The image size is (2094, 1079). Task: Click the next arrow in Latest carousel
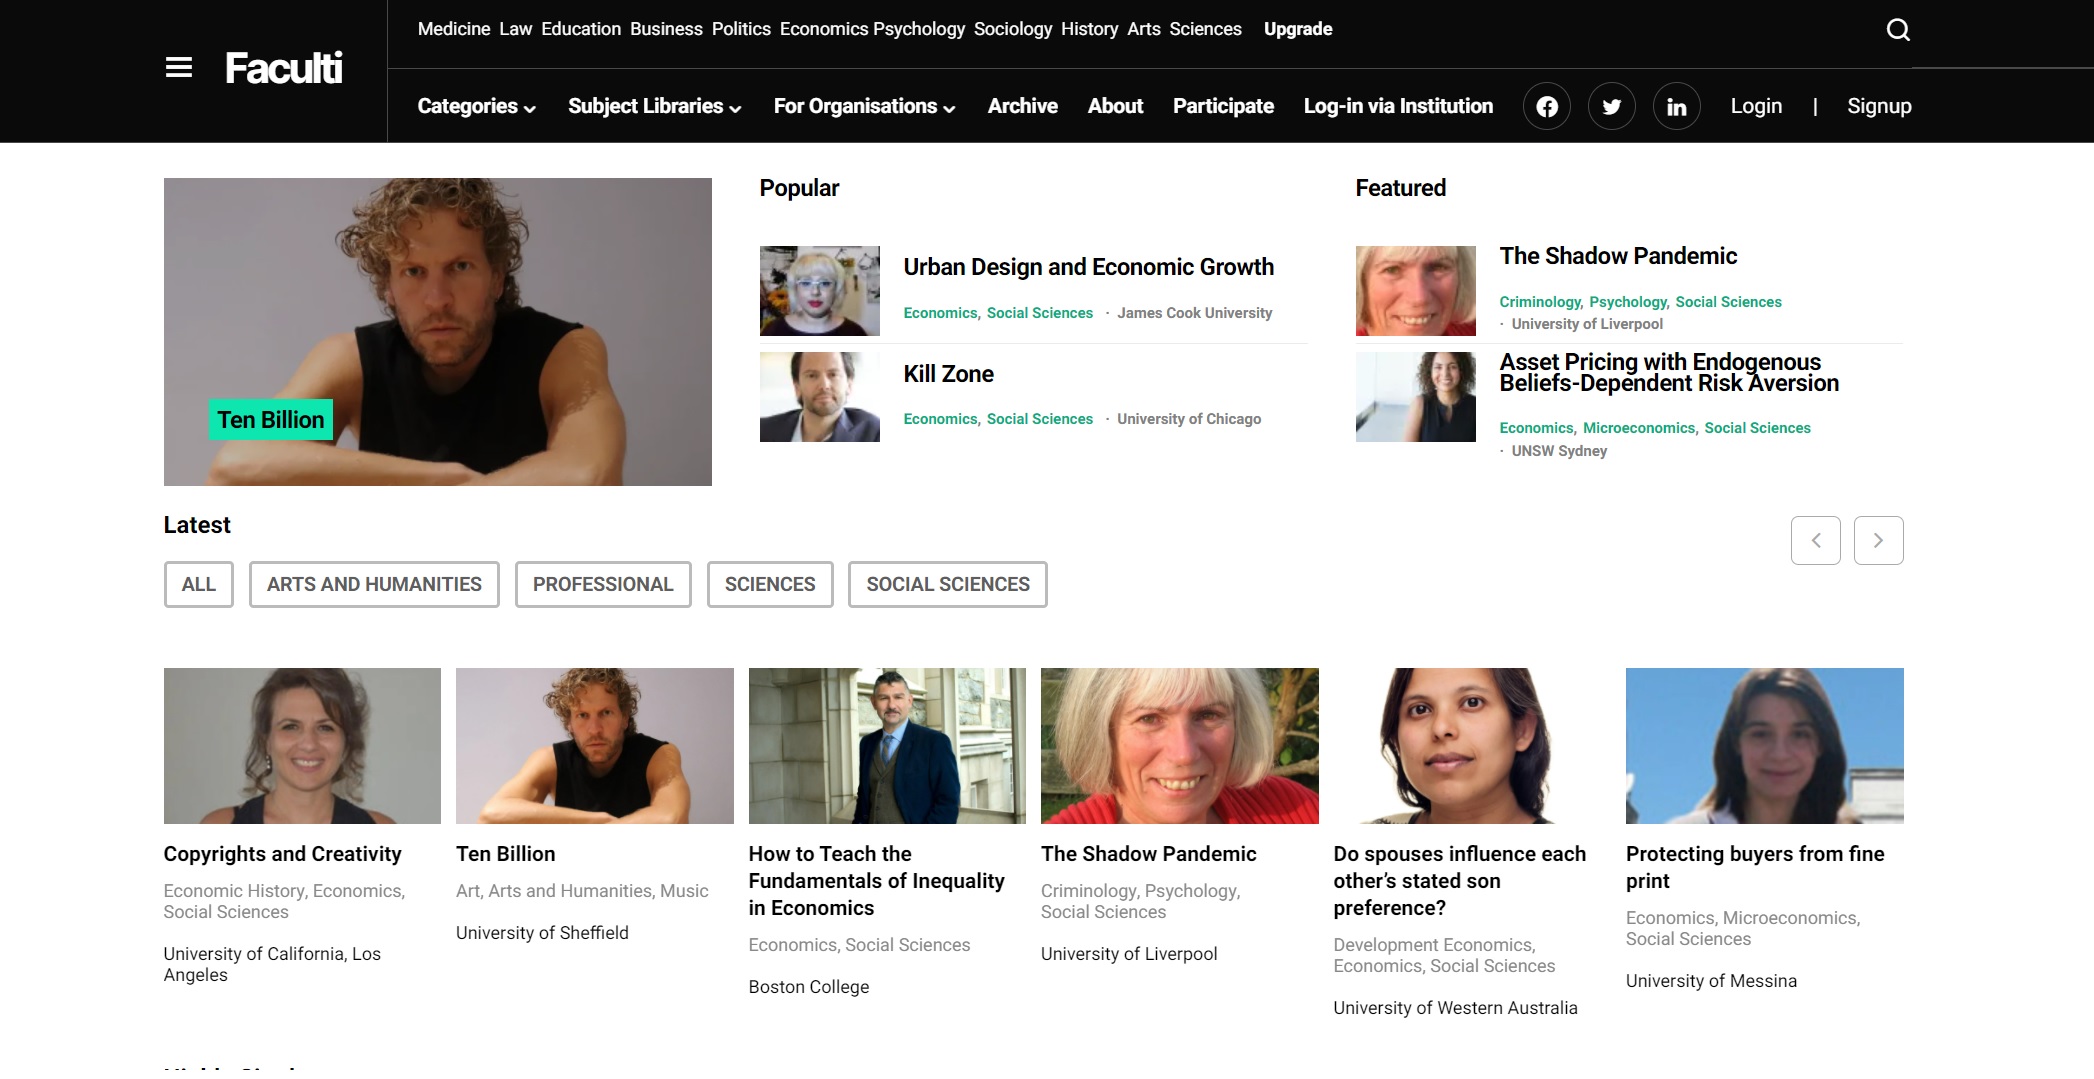click(x=1877, y=541)
